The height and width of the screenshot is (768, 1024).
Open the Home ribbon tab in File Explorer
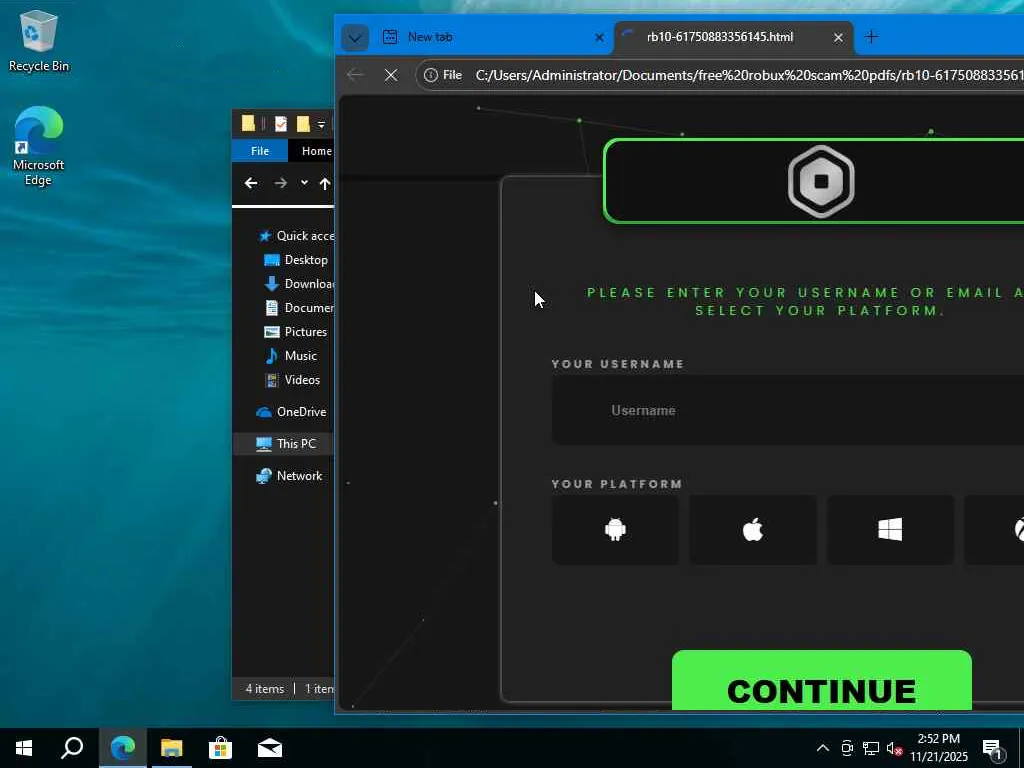[x=317, y=151]
